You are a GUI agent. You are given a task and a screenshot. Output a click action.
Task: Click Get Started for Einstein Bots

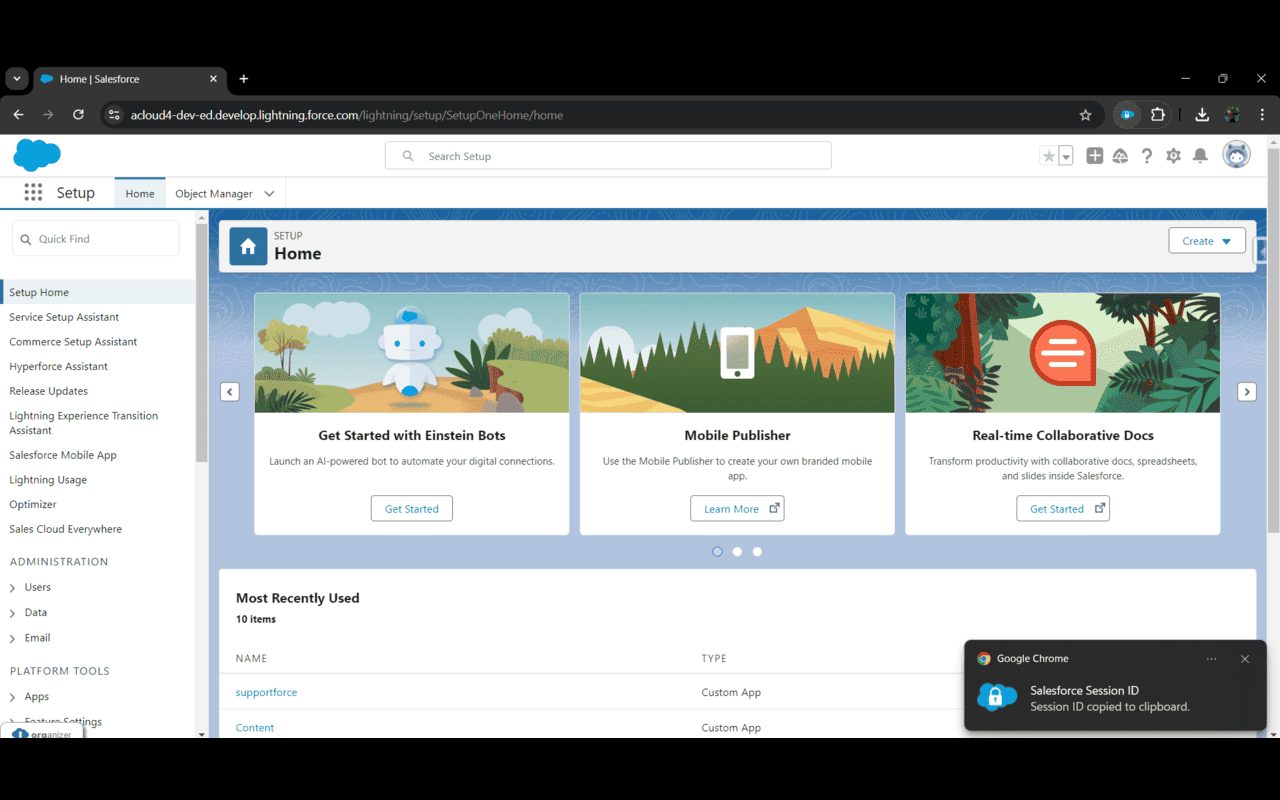click(411, 508)
